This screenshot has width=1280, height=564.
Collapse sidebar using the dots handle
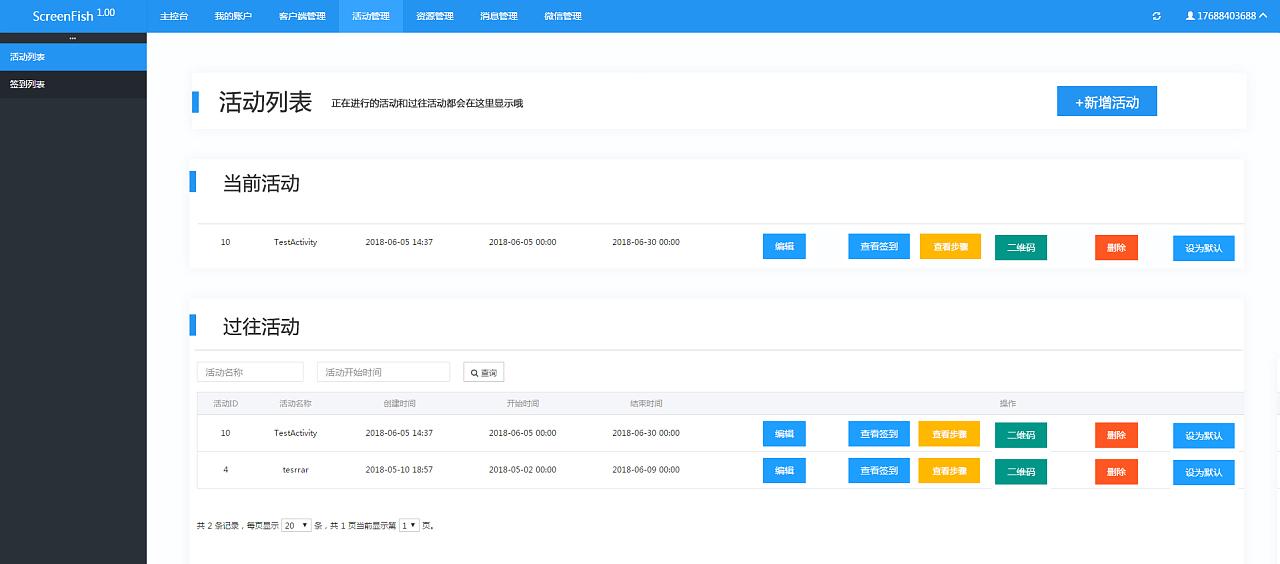(72, 38)
